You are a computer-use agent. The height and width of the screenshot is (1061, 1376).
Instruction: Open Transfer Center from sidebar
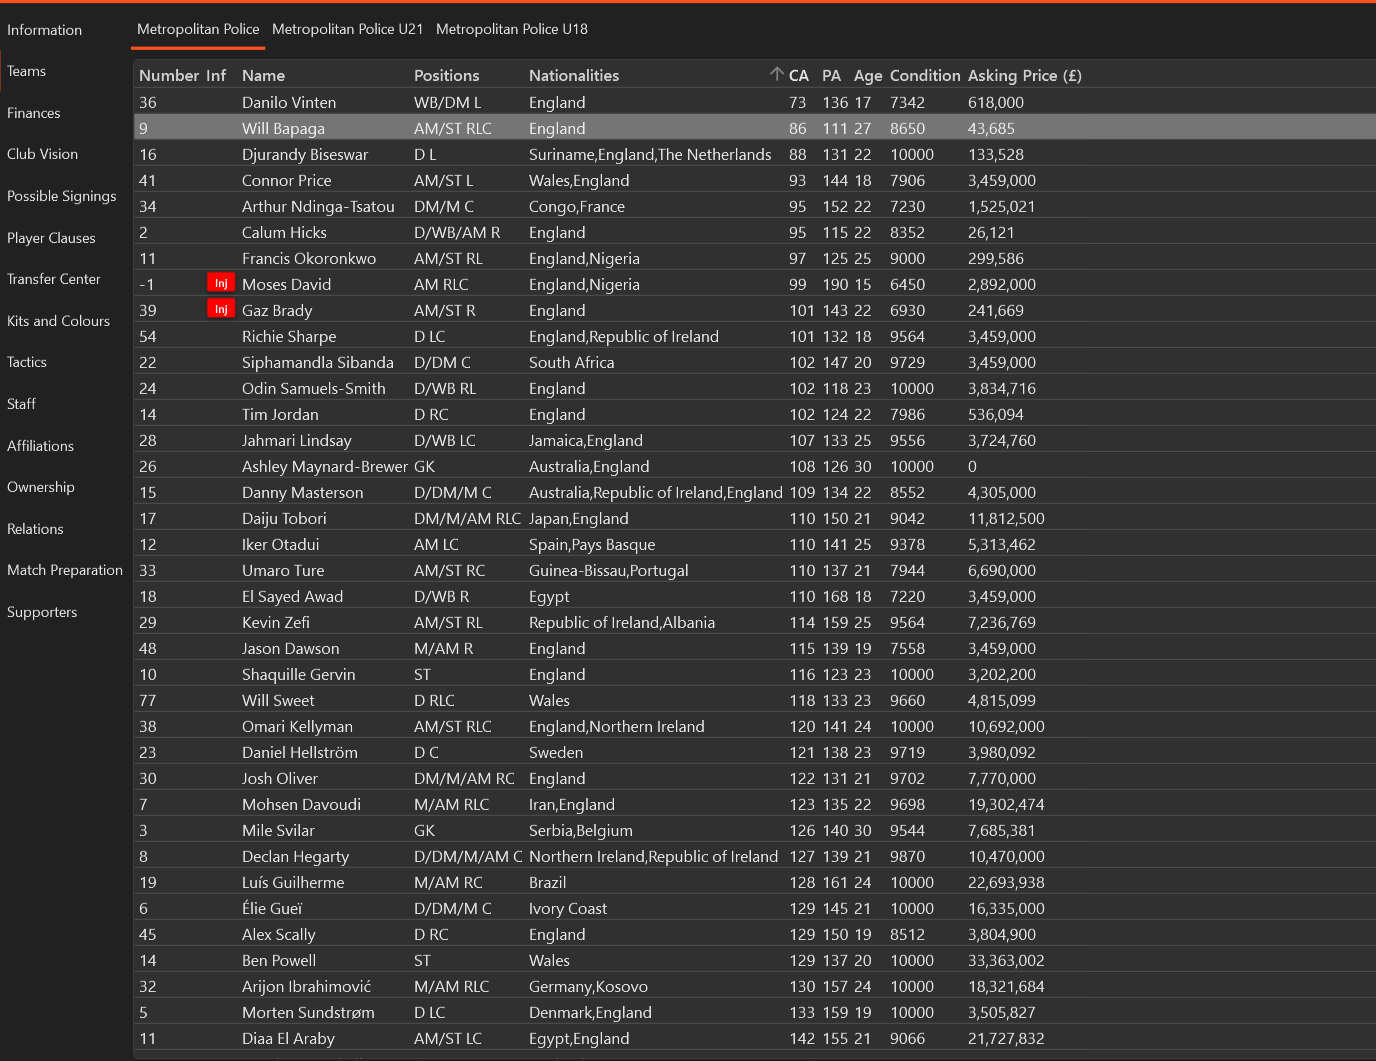(x=54, y=279)
